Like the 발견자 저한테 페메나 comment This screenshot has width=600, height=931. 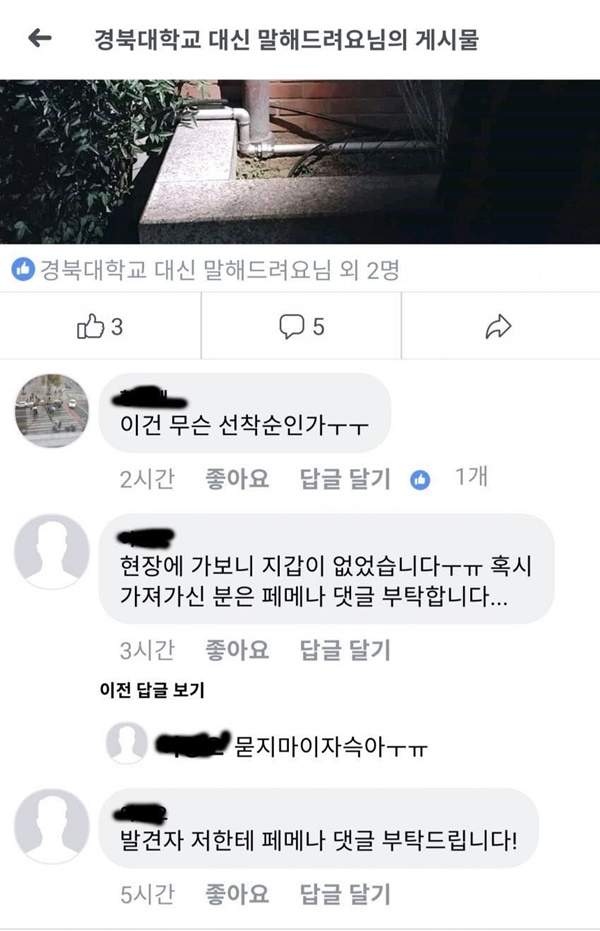[237, 894]
